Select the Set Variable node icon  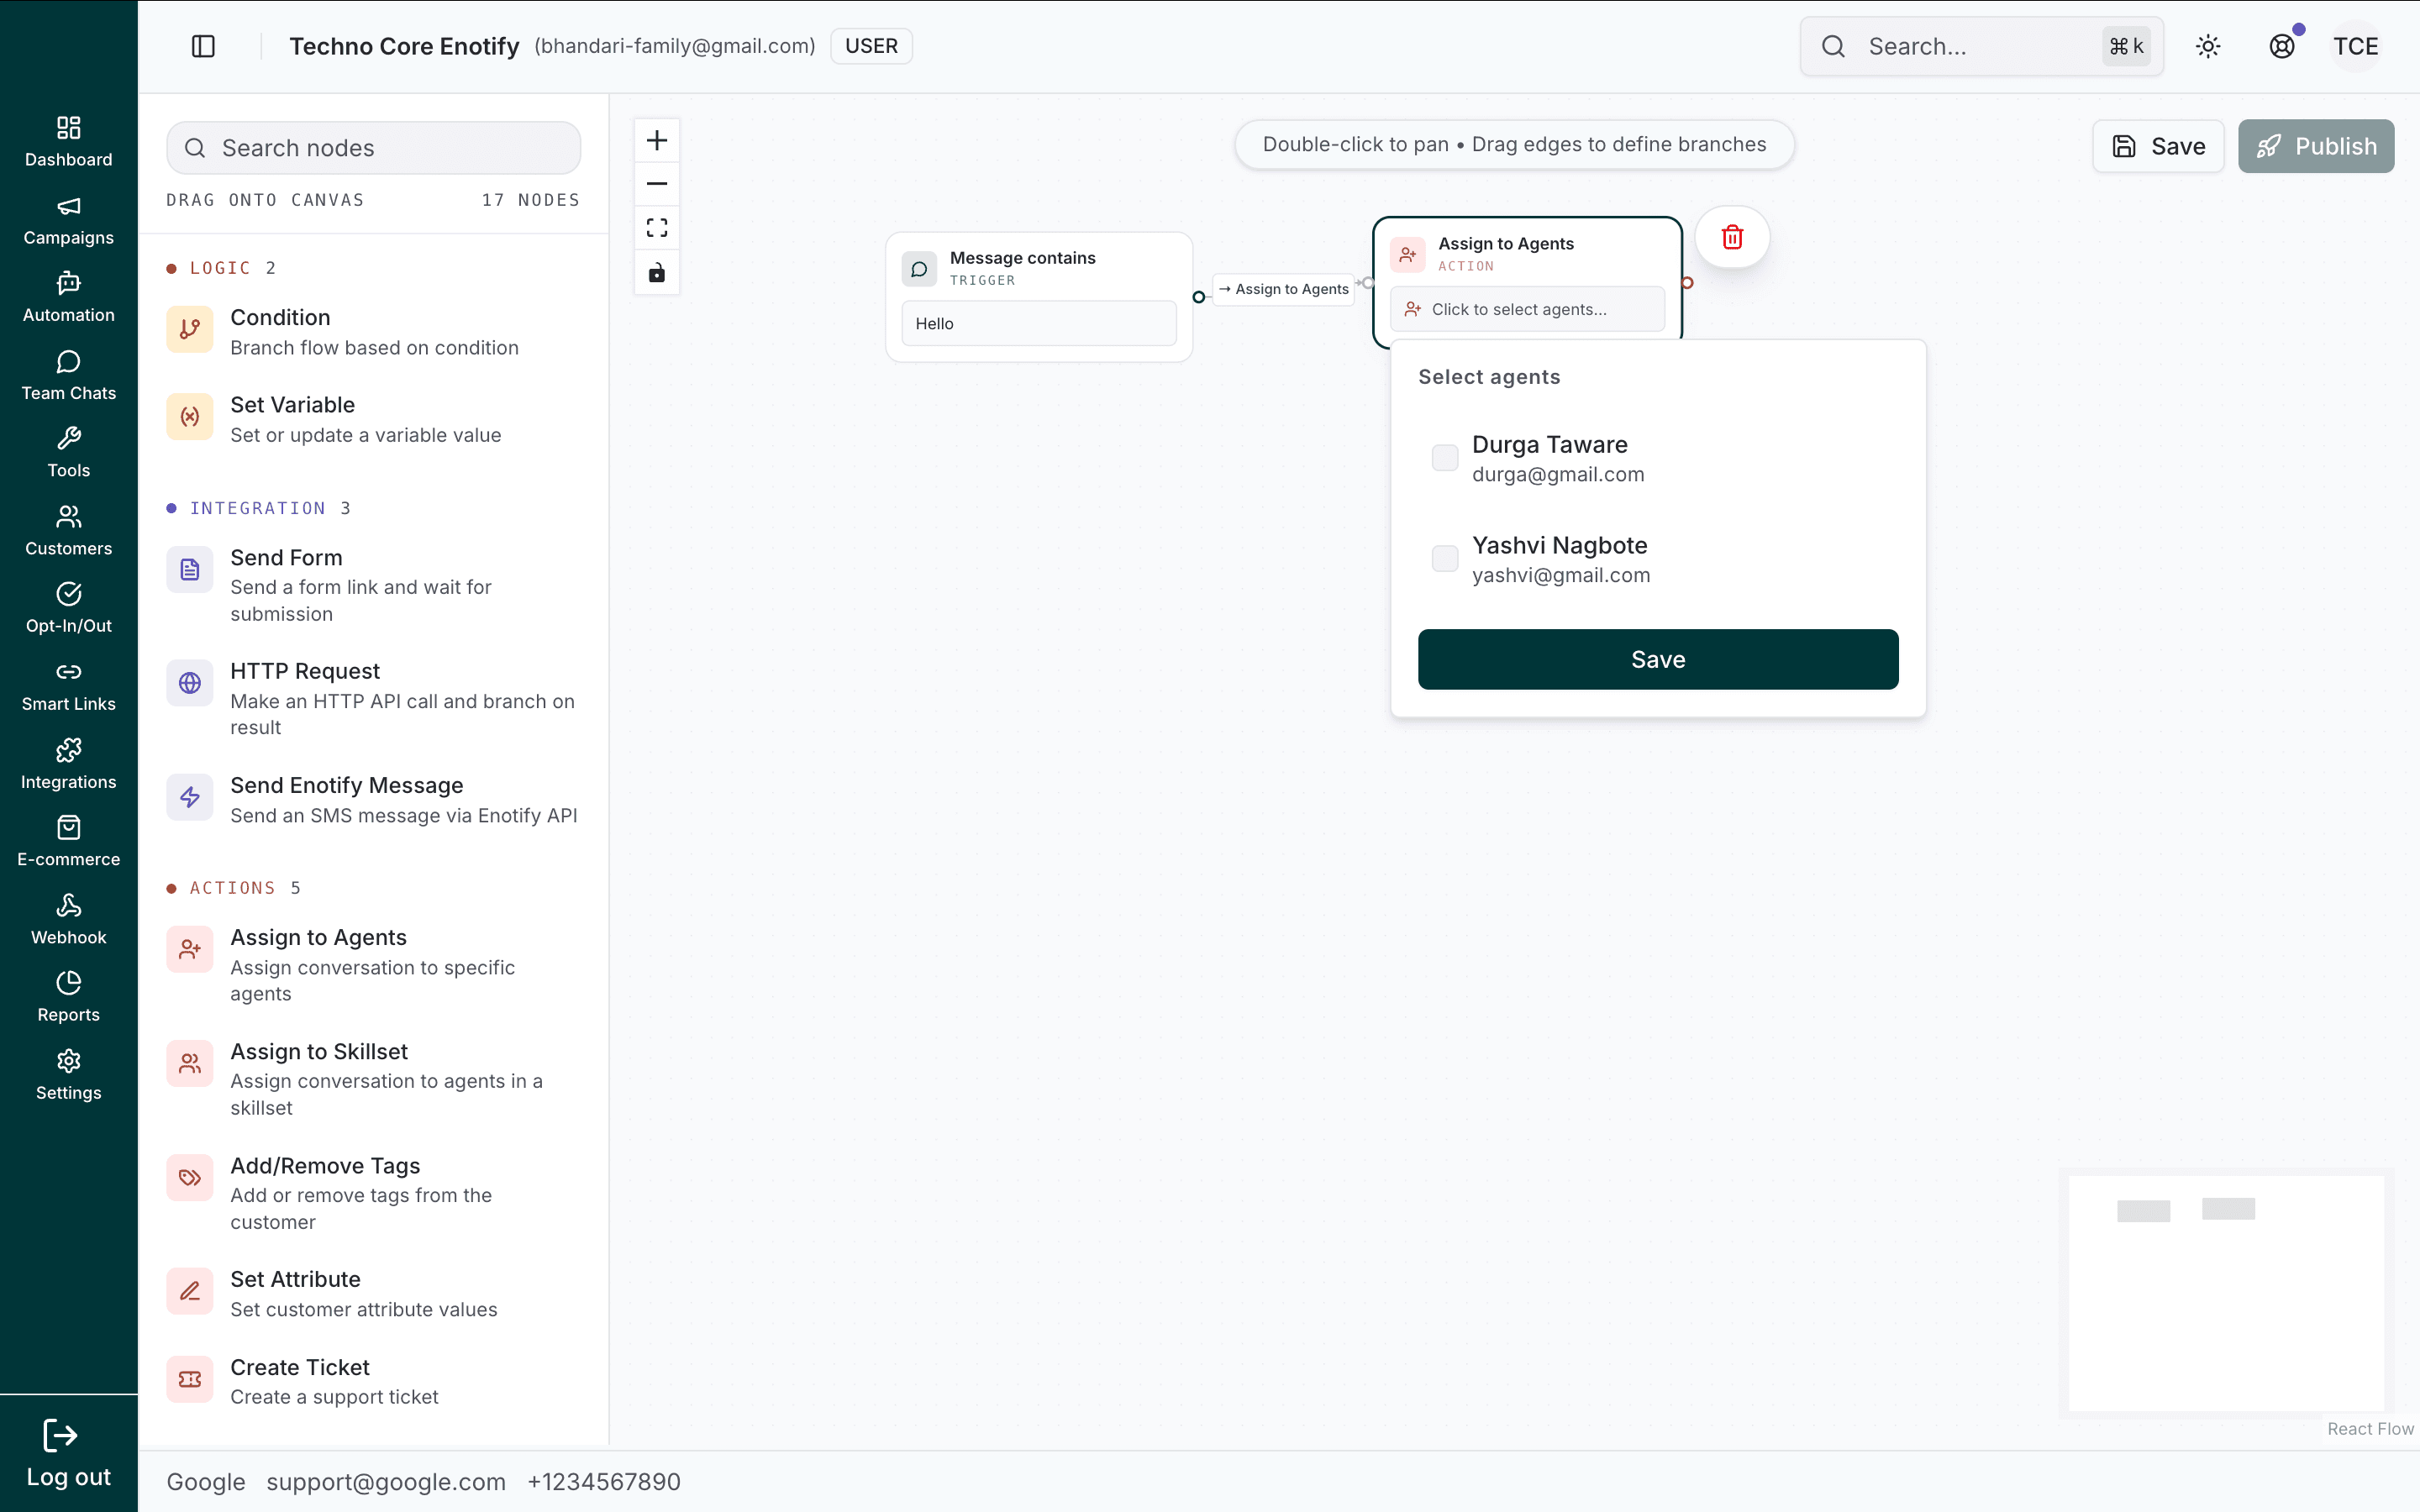point(190,417)
